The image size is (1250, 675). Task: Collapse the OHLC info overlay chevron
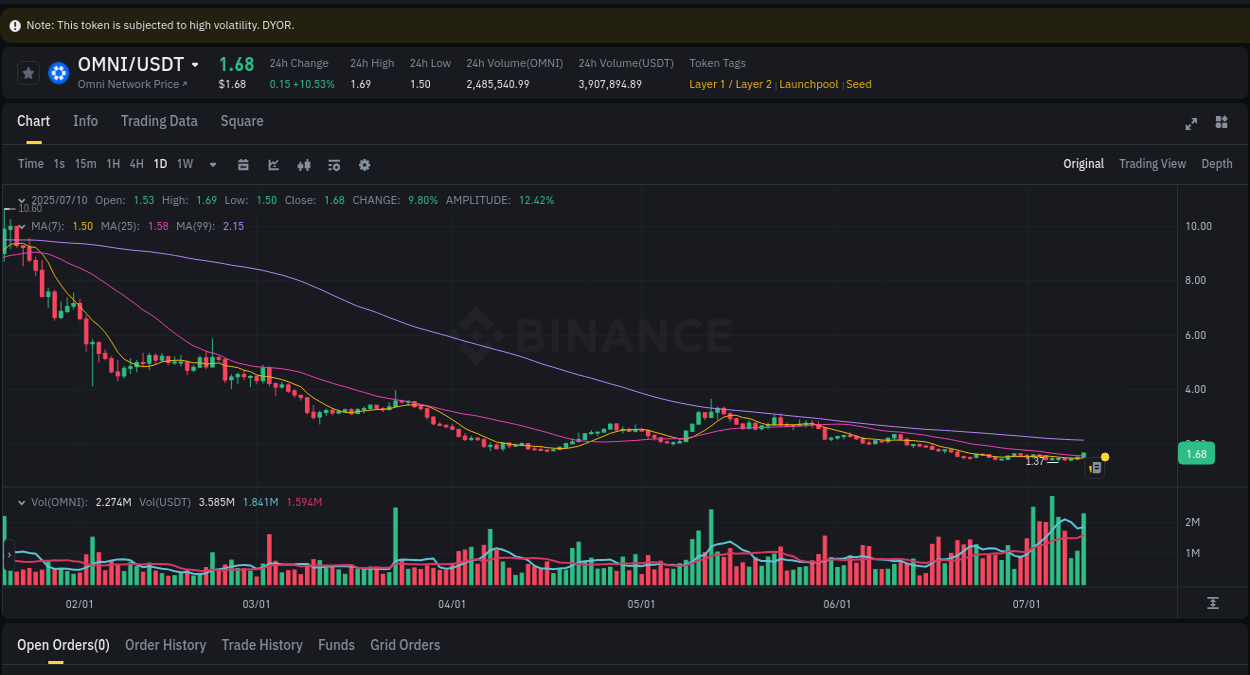click(x=22, y=200)
